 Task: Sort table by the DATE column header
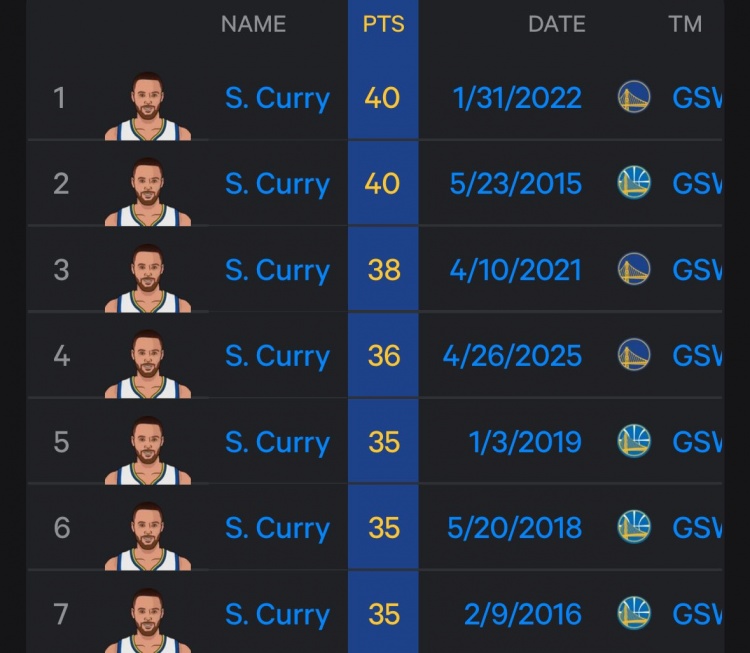click(555, 24)
